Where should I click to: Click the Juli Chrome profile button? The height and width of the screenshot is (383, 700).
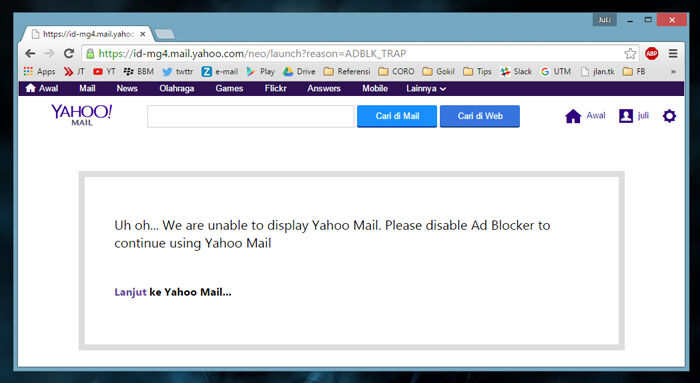(x=604, y=20)
